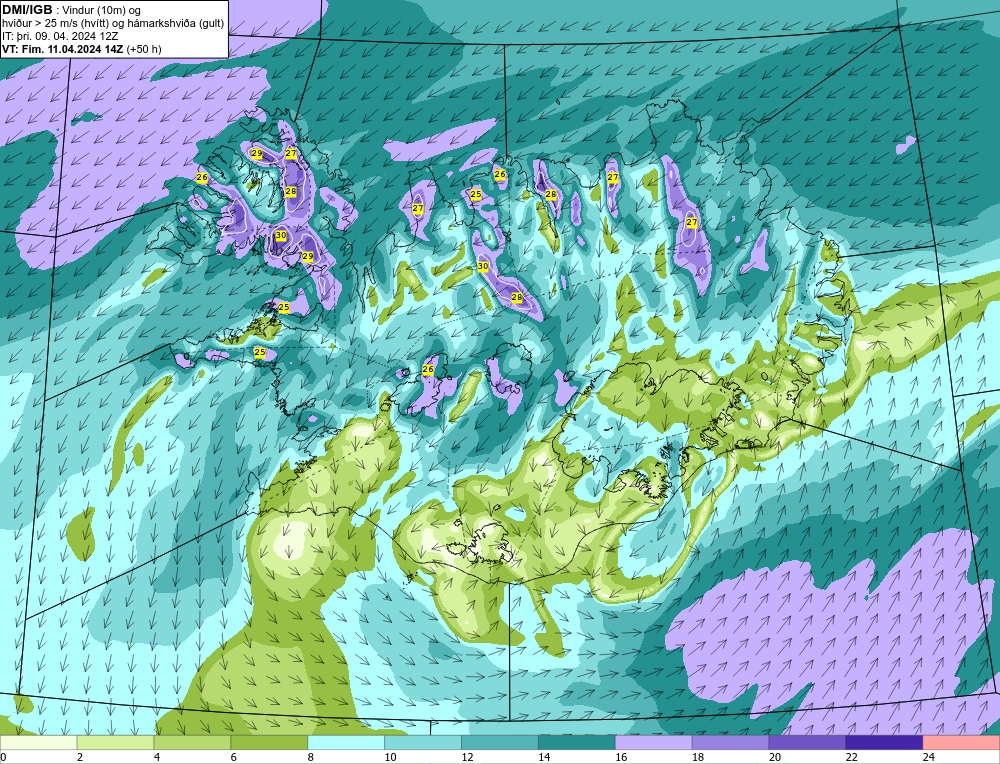
Task: Click the 4–6 m/s green legend swatch
Action: coord(193,742)
